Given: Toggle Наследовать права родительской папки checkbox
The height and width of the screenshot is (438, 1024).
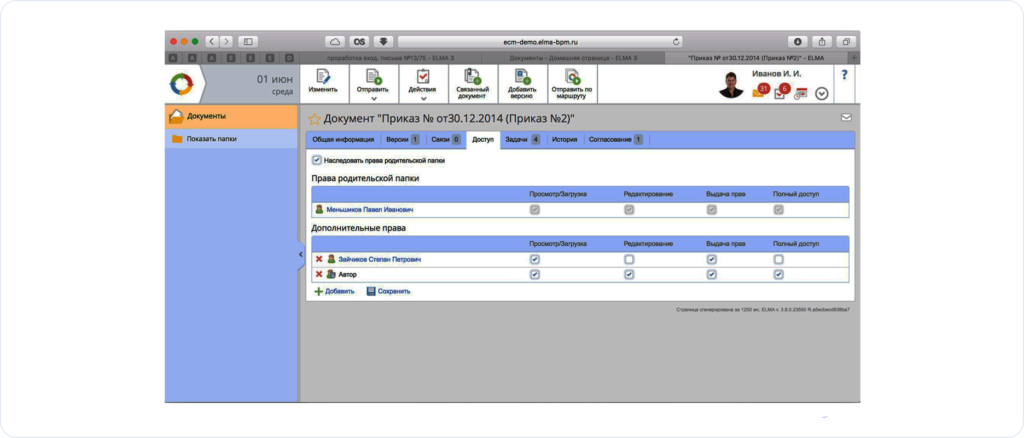Looking at the screenshot, I should pos(317,159).
